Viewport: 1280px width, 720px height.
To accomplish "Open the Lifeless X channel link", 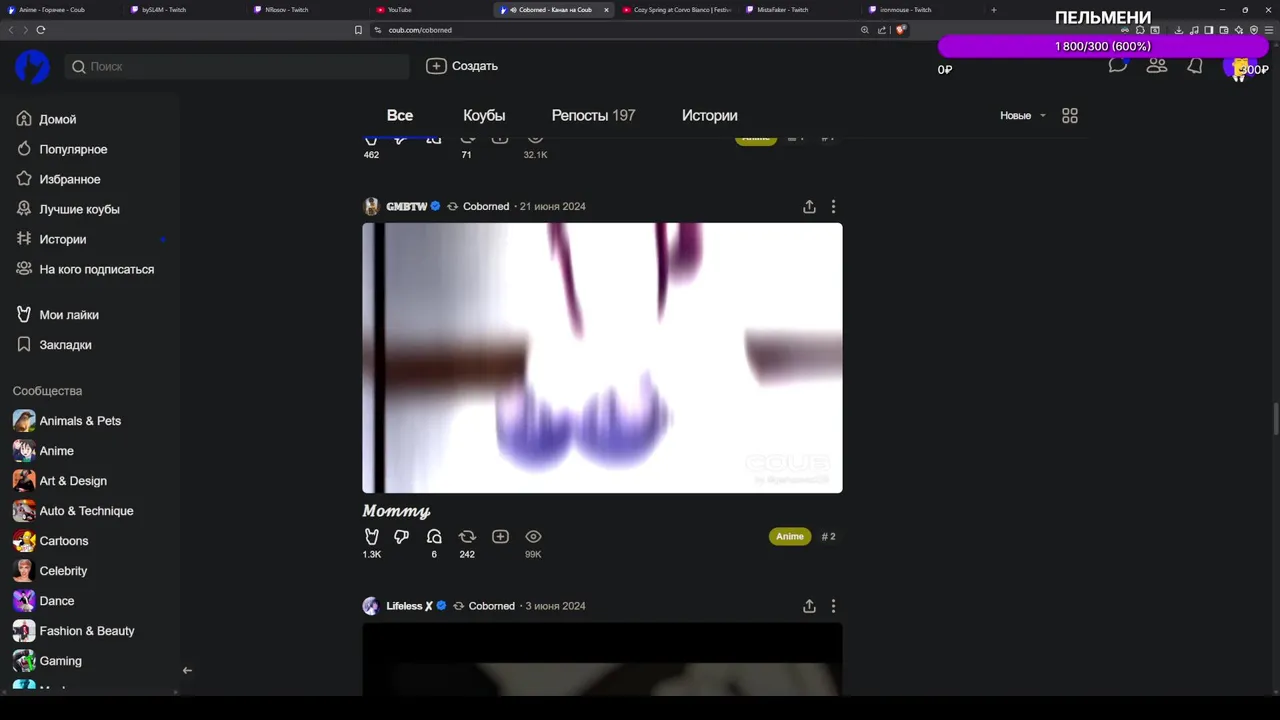I will [x=410, y=606].
